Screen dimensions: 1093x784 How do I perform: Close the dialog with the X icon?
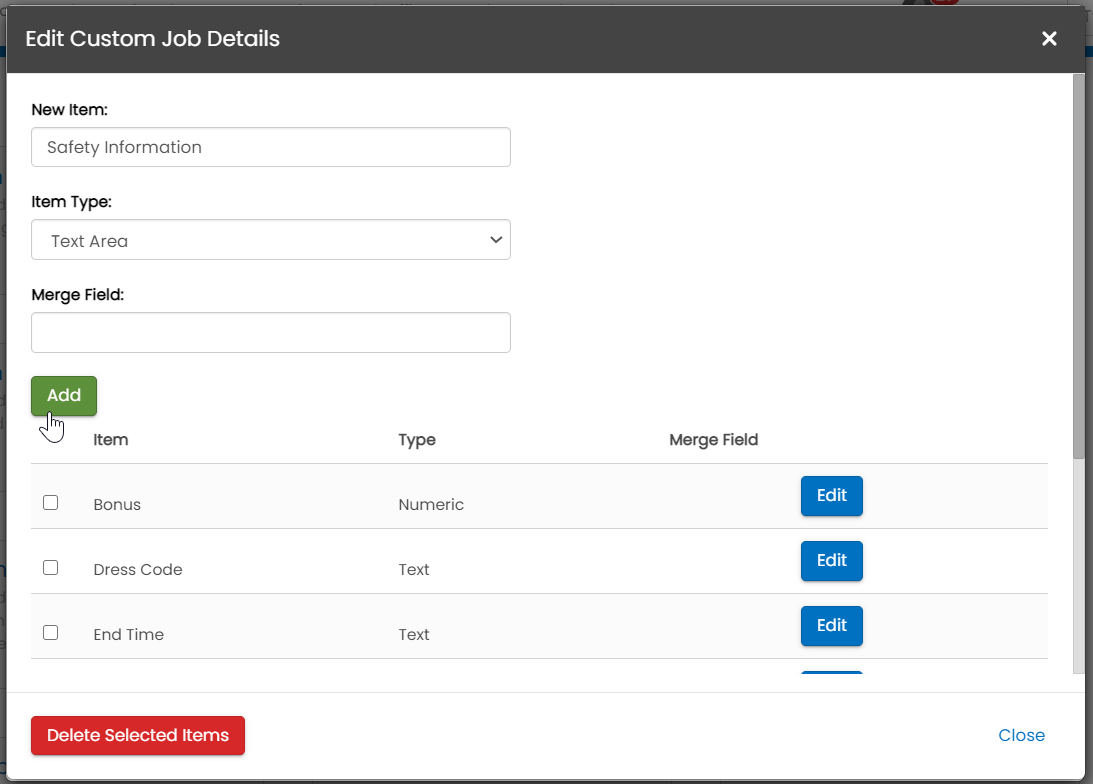click(1049, 39)
